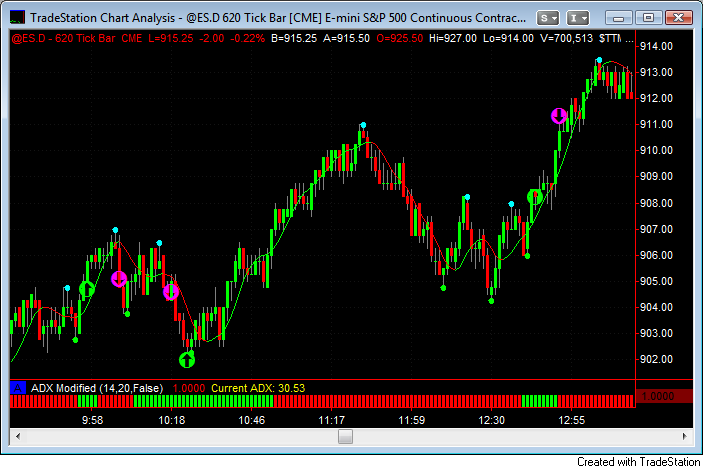
Task: Select the green up-arrow buy signal near 9:58
Action: [x=87, y=289]
